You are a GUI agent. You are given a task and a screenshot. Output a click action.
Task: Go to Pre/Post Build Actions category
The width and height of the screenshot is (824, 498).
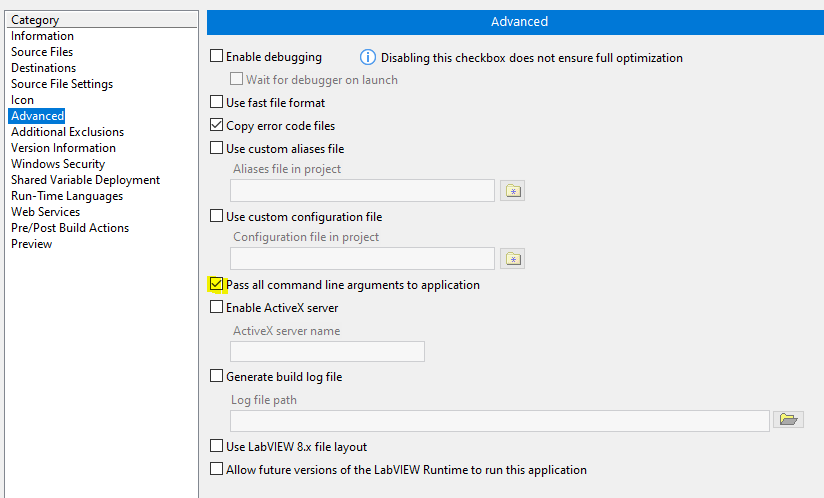[x=70, y=228]
